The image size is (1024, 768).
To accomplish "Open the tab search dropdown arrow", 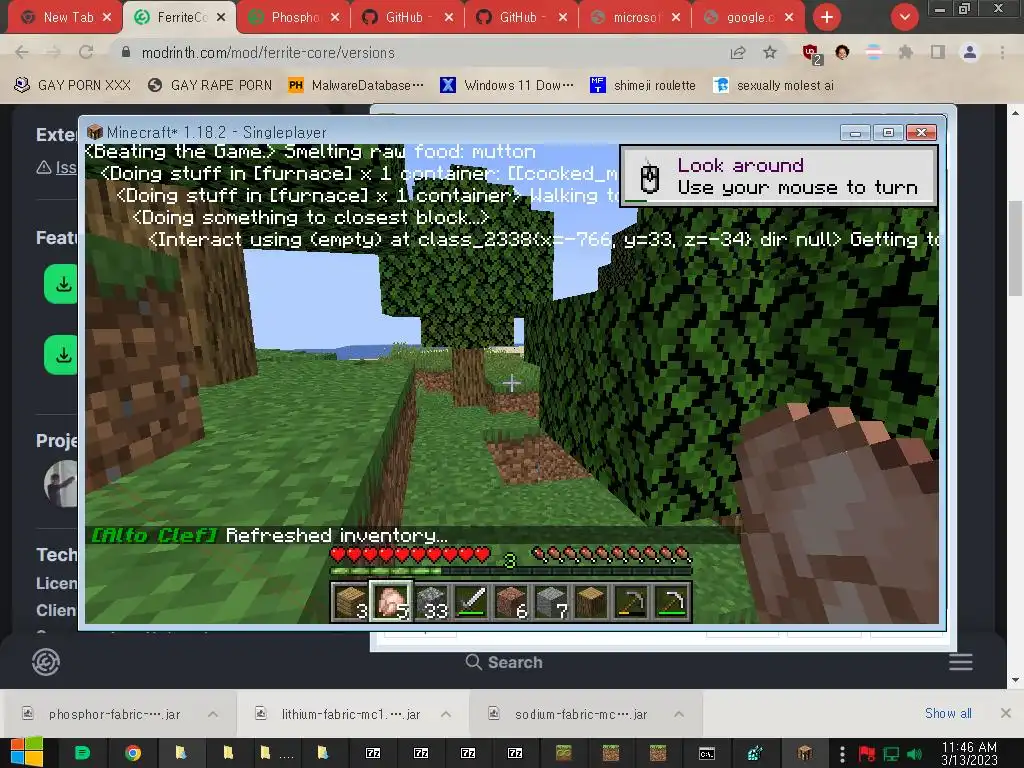I will coord(904,17).
